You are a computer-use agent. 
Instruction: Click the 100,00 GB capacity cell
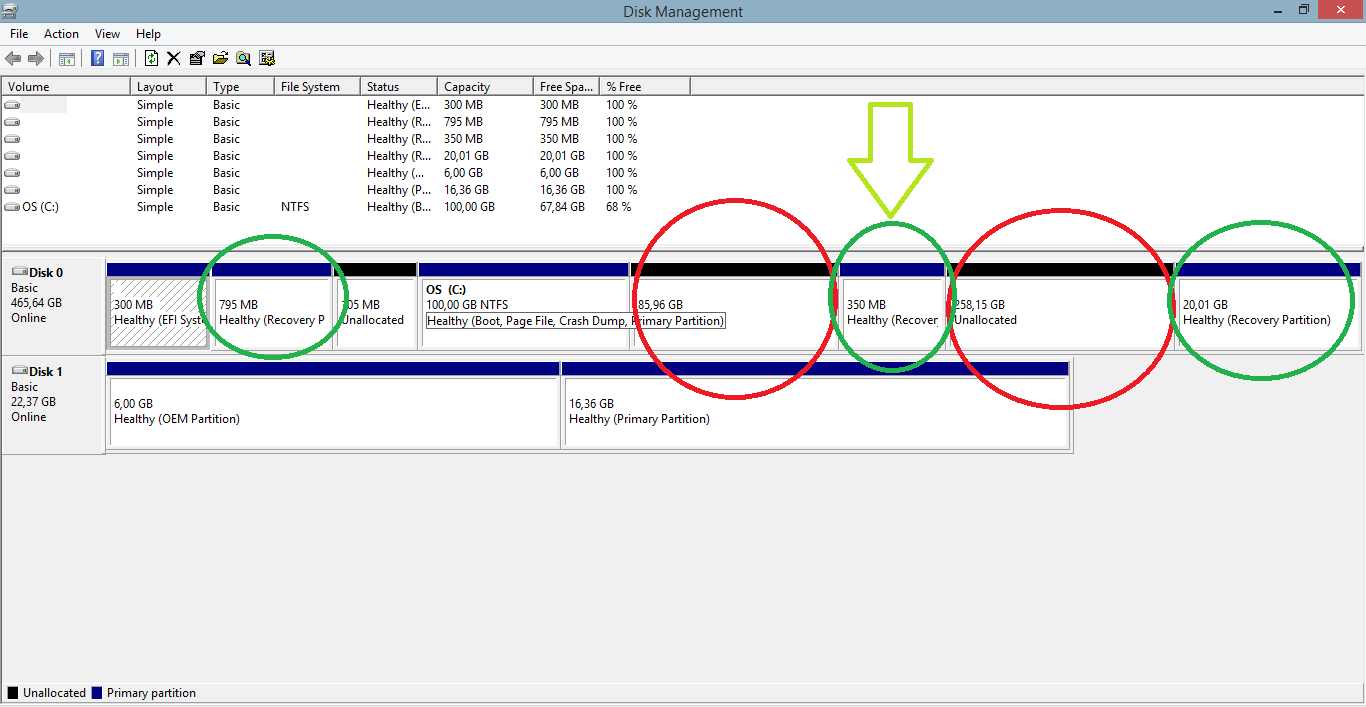click(469, 207)
